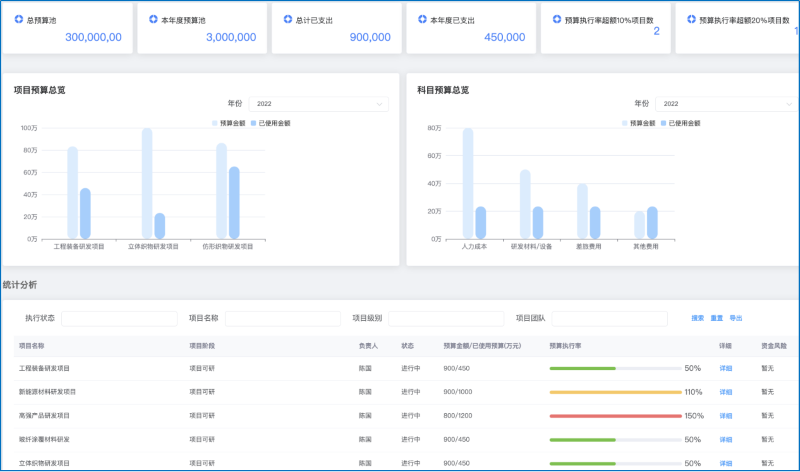Click the 立体织物研发项目 bar group in chart
This screenshot has width=800, height=472.
pos(154,184)
